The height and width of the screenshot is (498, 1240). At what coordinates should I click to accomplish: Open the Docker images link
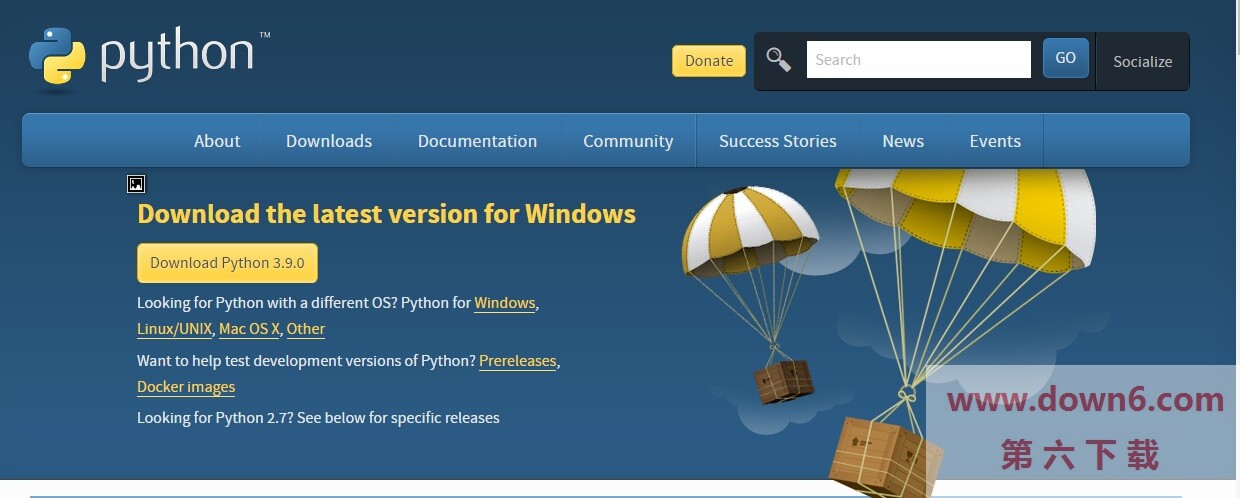coord(186,386)
